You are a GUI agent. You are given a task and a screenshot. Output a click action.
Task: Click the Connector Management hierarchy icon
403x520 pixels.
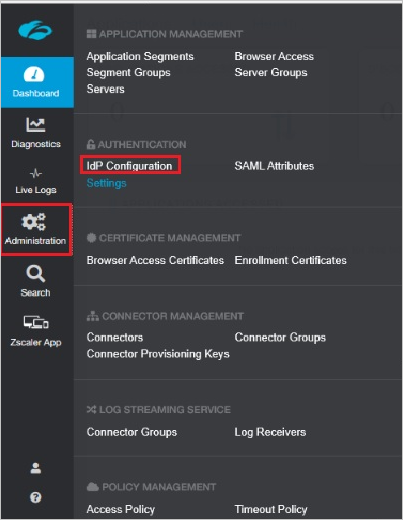click(x=93, y=316)
